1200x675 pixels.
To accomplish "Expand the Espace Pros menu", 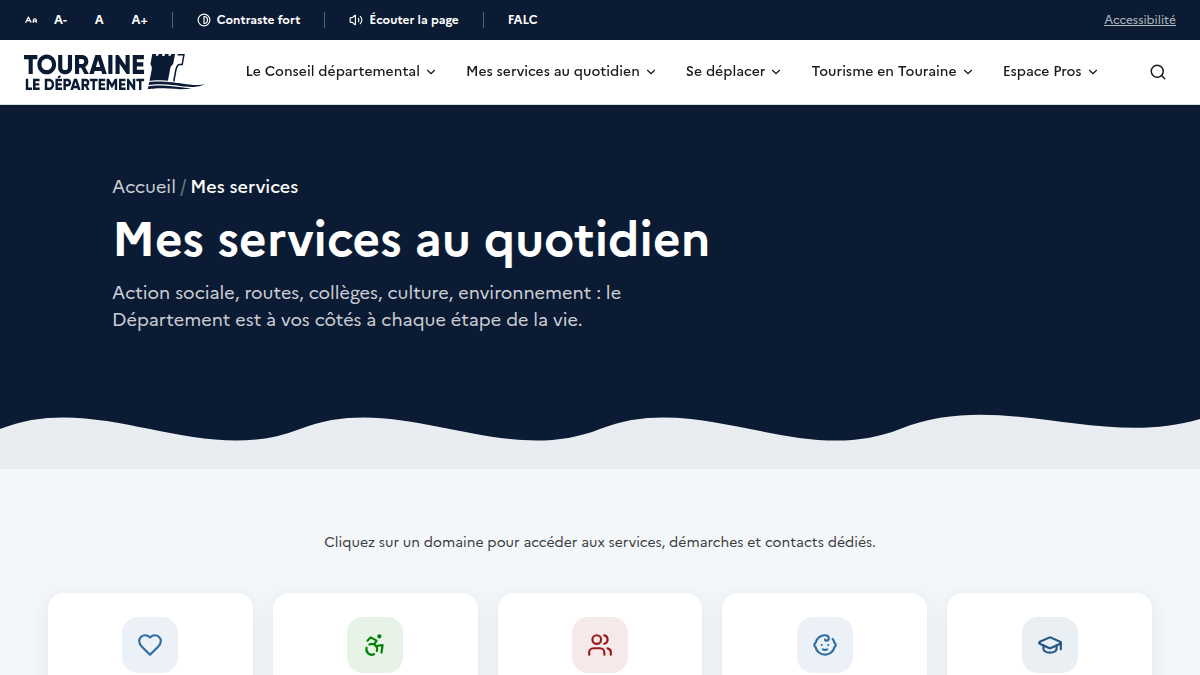I will [x=1050, y=72].
